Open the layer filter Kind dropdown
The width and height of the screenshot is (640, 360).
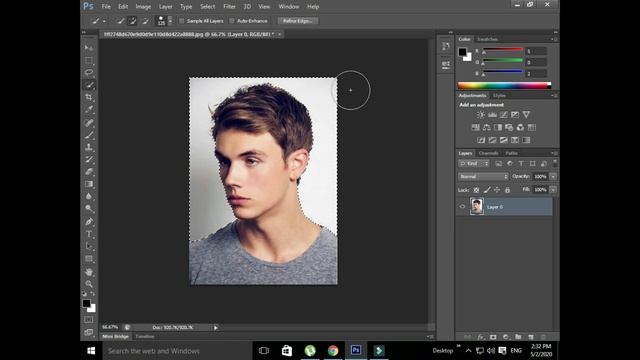click(474, 164)
